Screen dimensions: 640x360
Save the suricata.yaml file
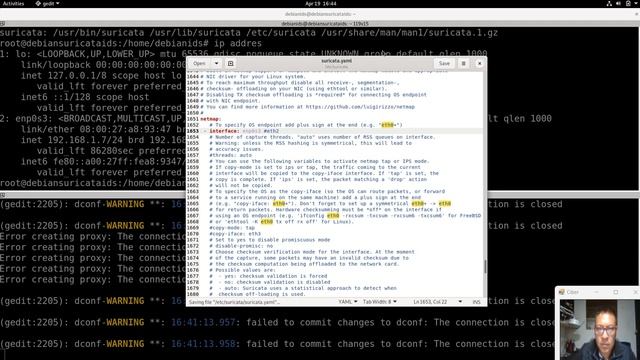tap(444, 63)
